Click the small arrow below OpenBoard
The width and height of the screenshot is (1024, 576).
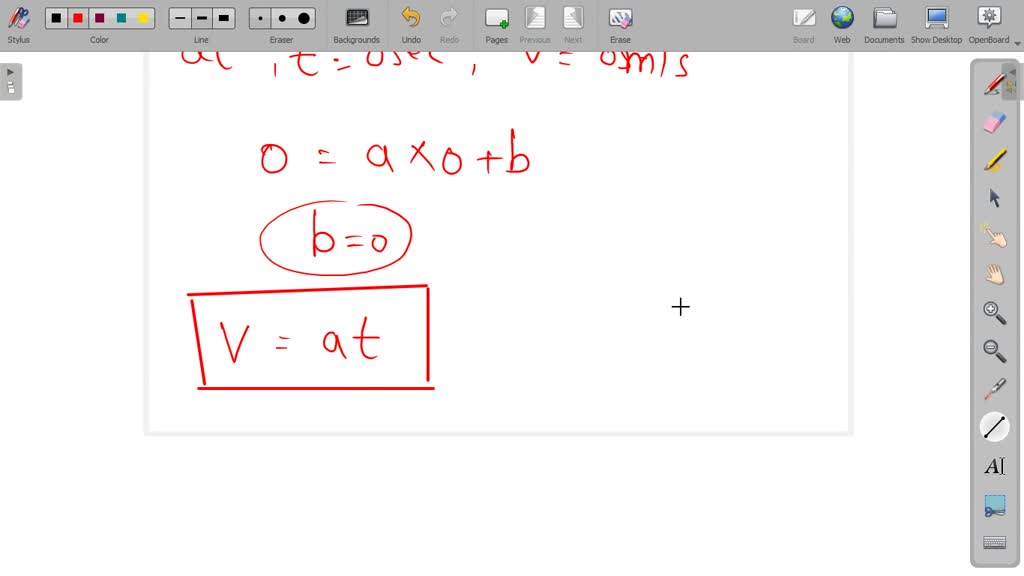pyautogui.click(x=1017, y=43)
